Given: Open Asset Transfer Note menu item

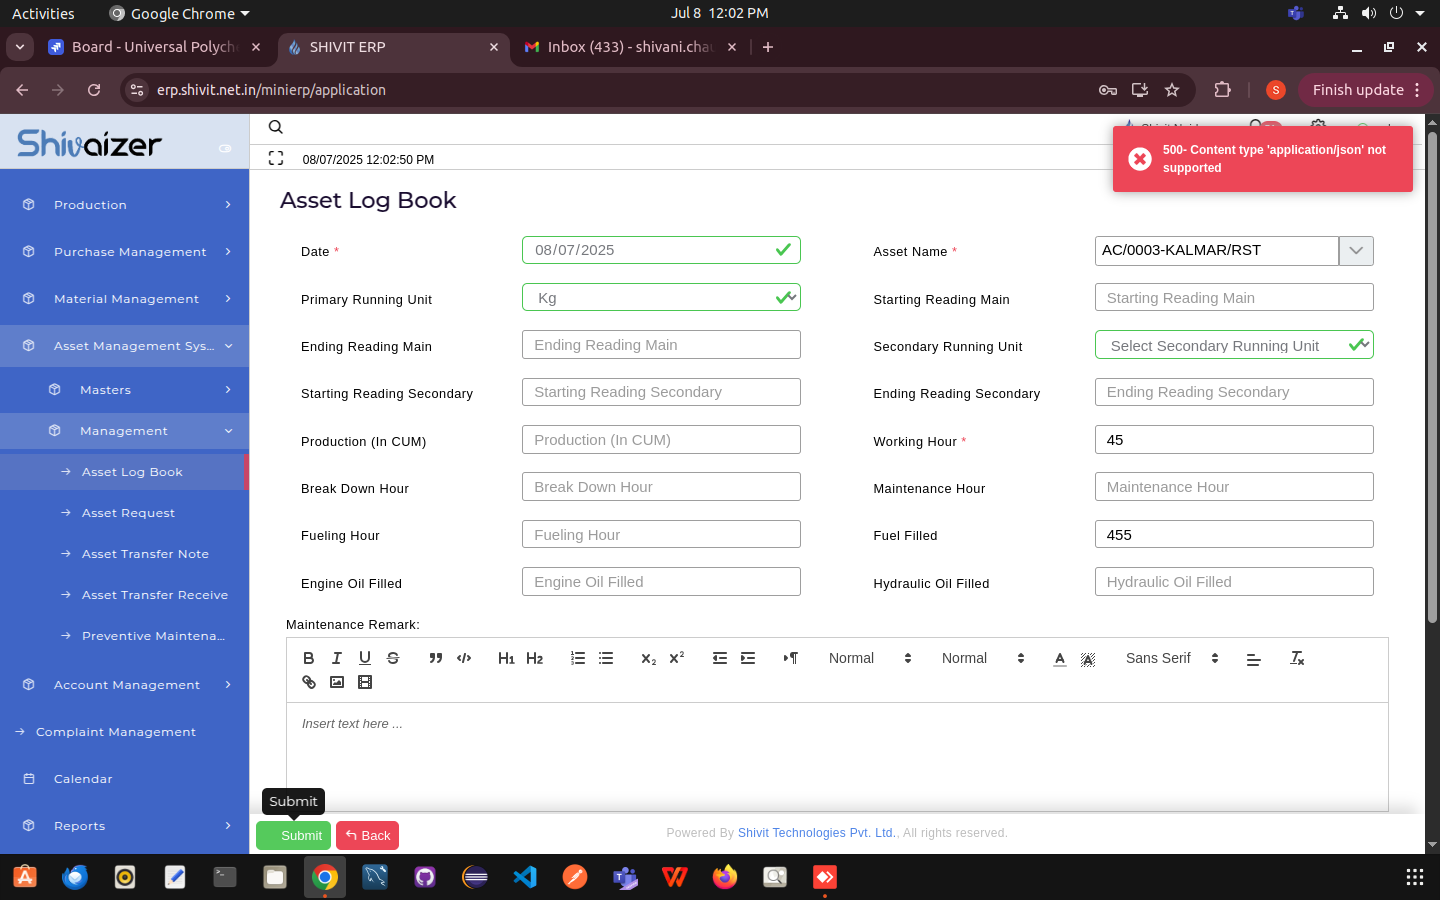Looking at the screenshot, I should [x=145, y=554].
